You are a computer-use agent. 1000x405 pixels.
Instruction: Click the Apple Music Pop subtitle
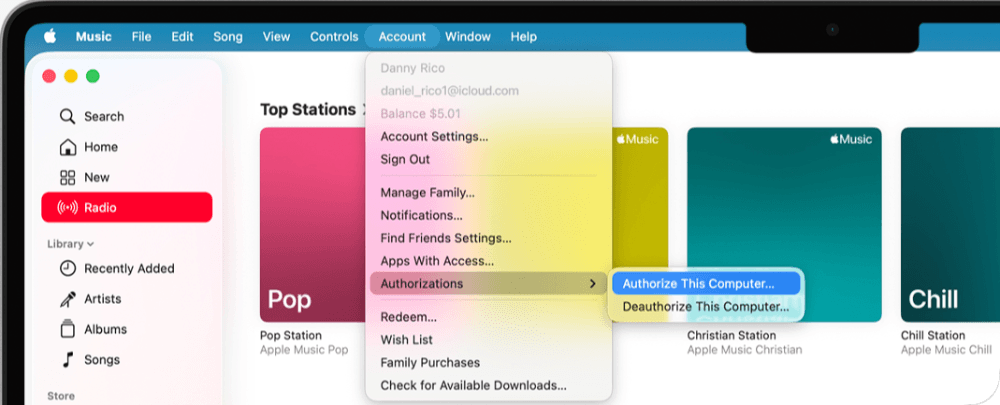(x=304, y=350)
